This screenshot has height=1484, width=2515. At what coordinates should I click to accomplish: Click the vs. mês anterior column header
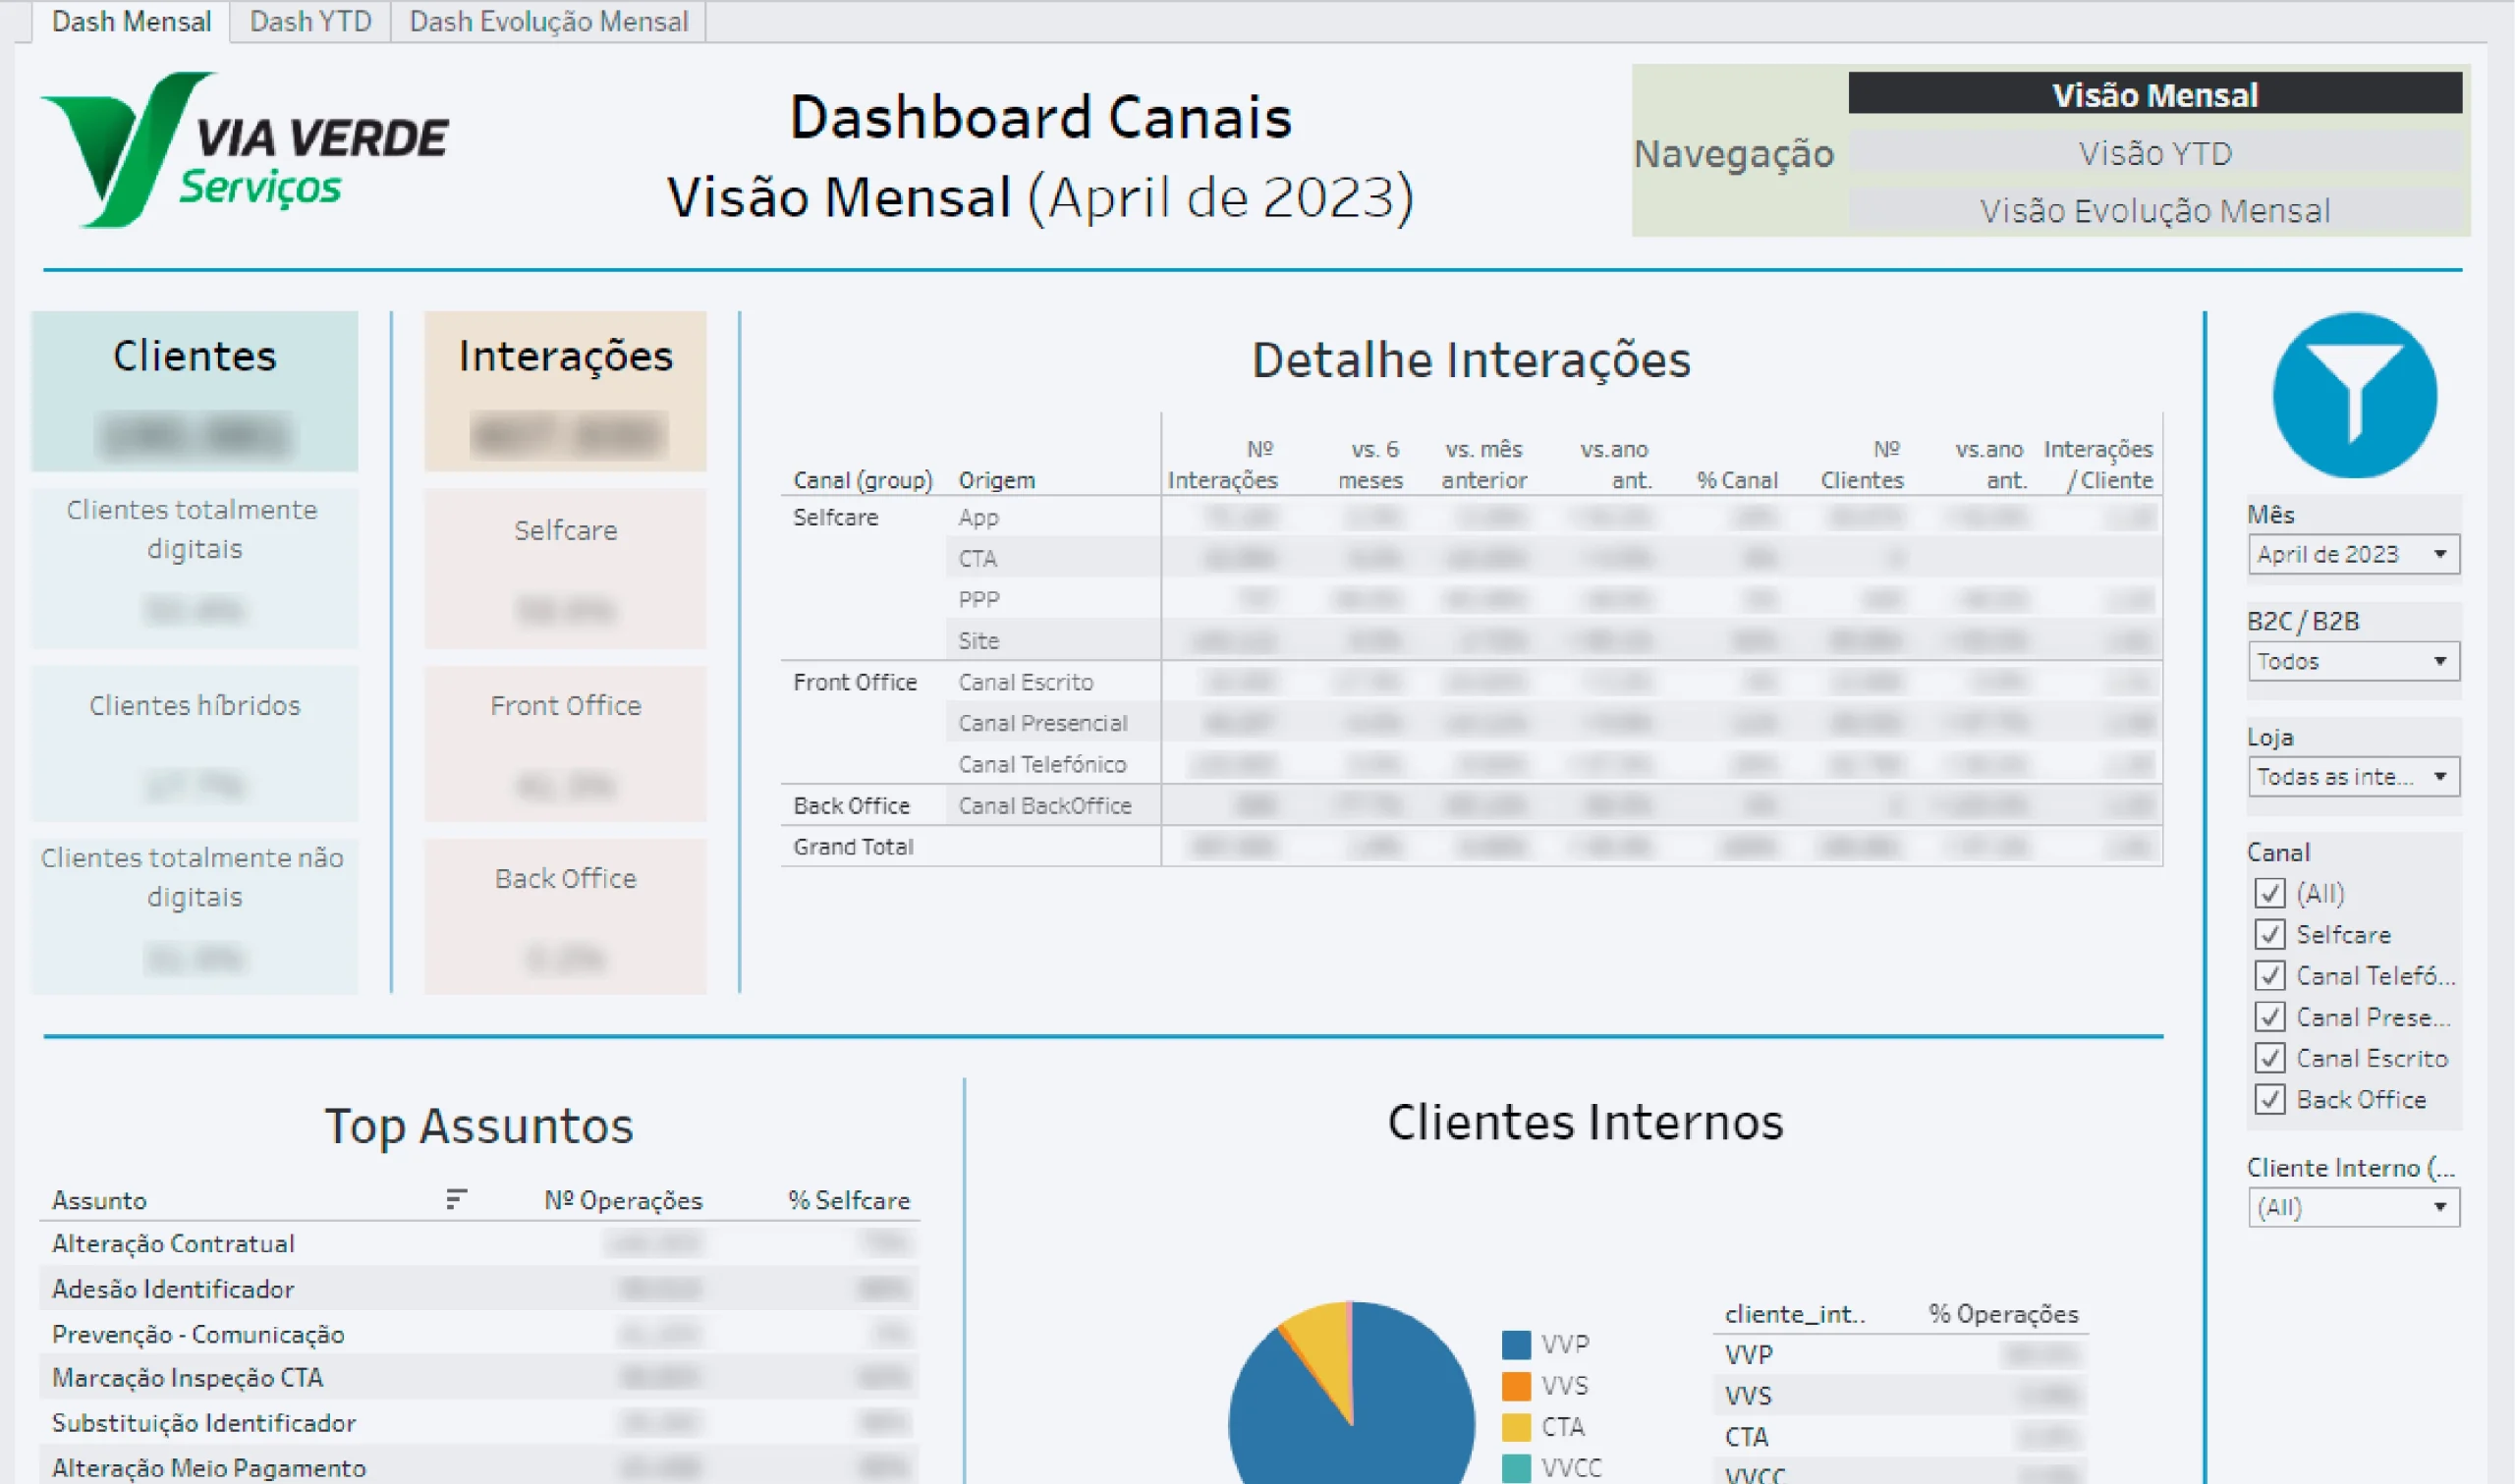point(1484,464)
